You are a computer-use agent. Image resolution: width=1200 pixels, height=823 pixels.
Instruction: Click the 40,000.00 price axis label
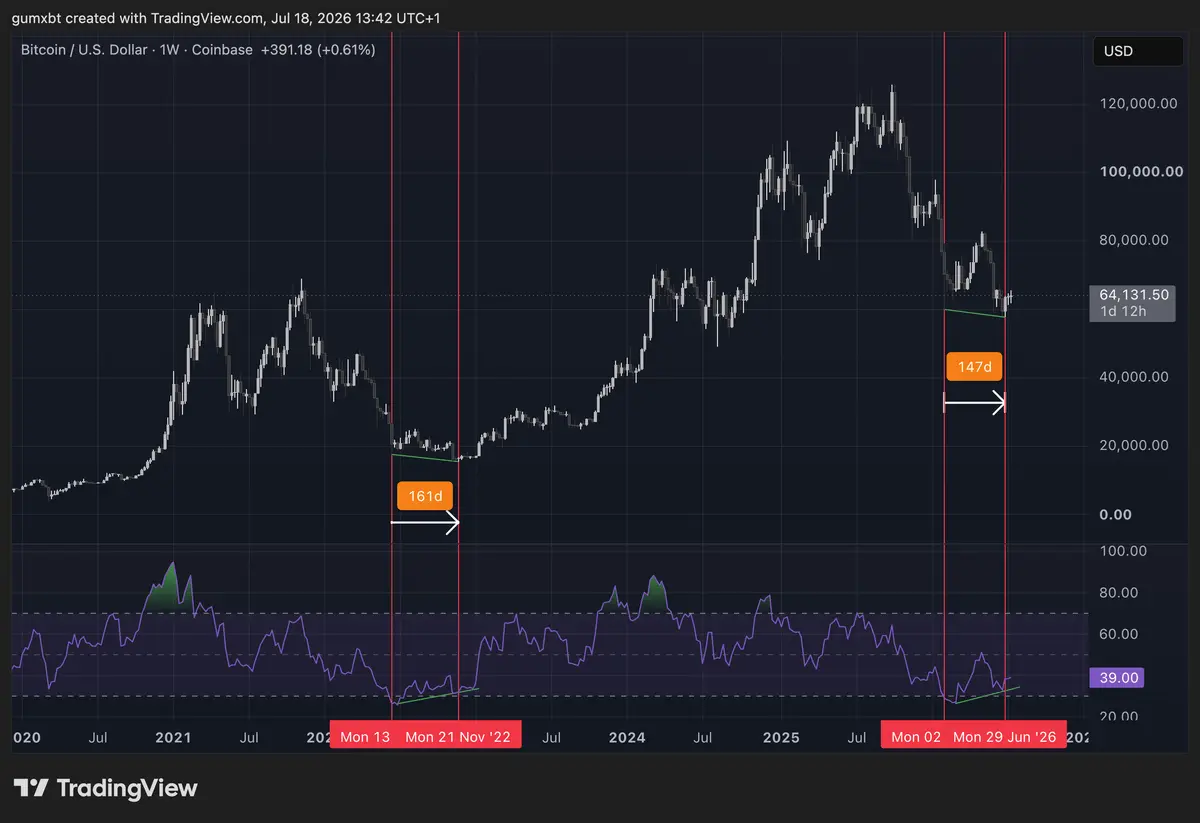coord(1134,377)
